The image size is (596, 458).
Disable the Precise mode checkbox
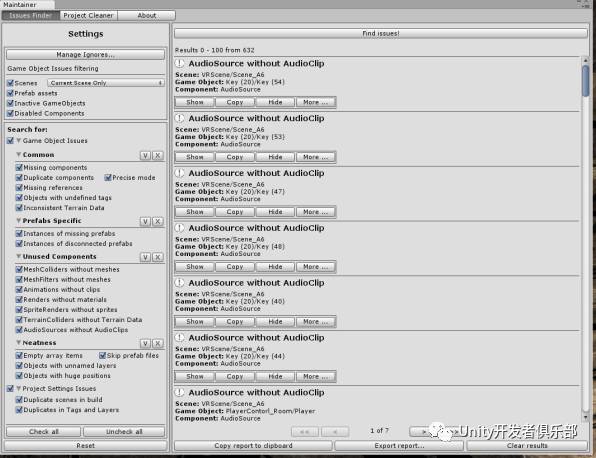tap(108, 177)
